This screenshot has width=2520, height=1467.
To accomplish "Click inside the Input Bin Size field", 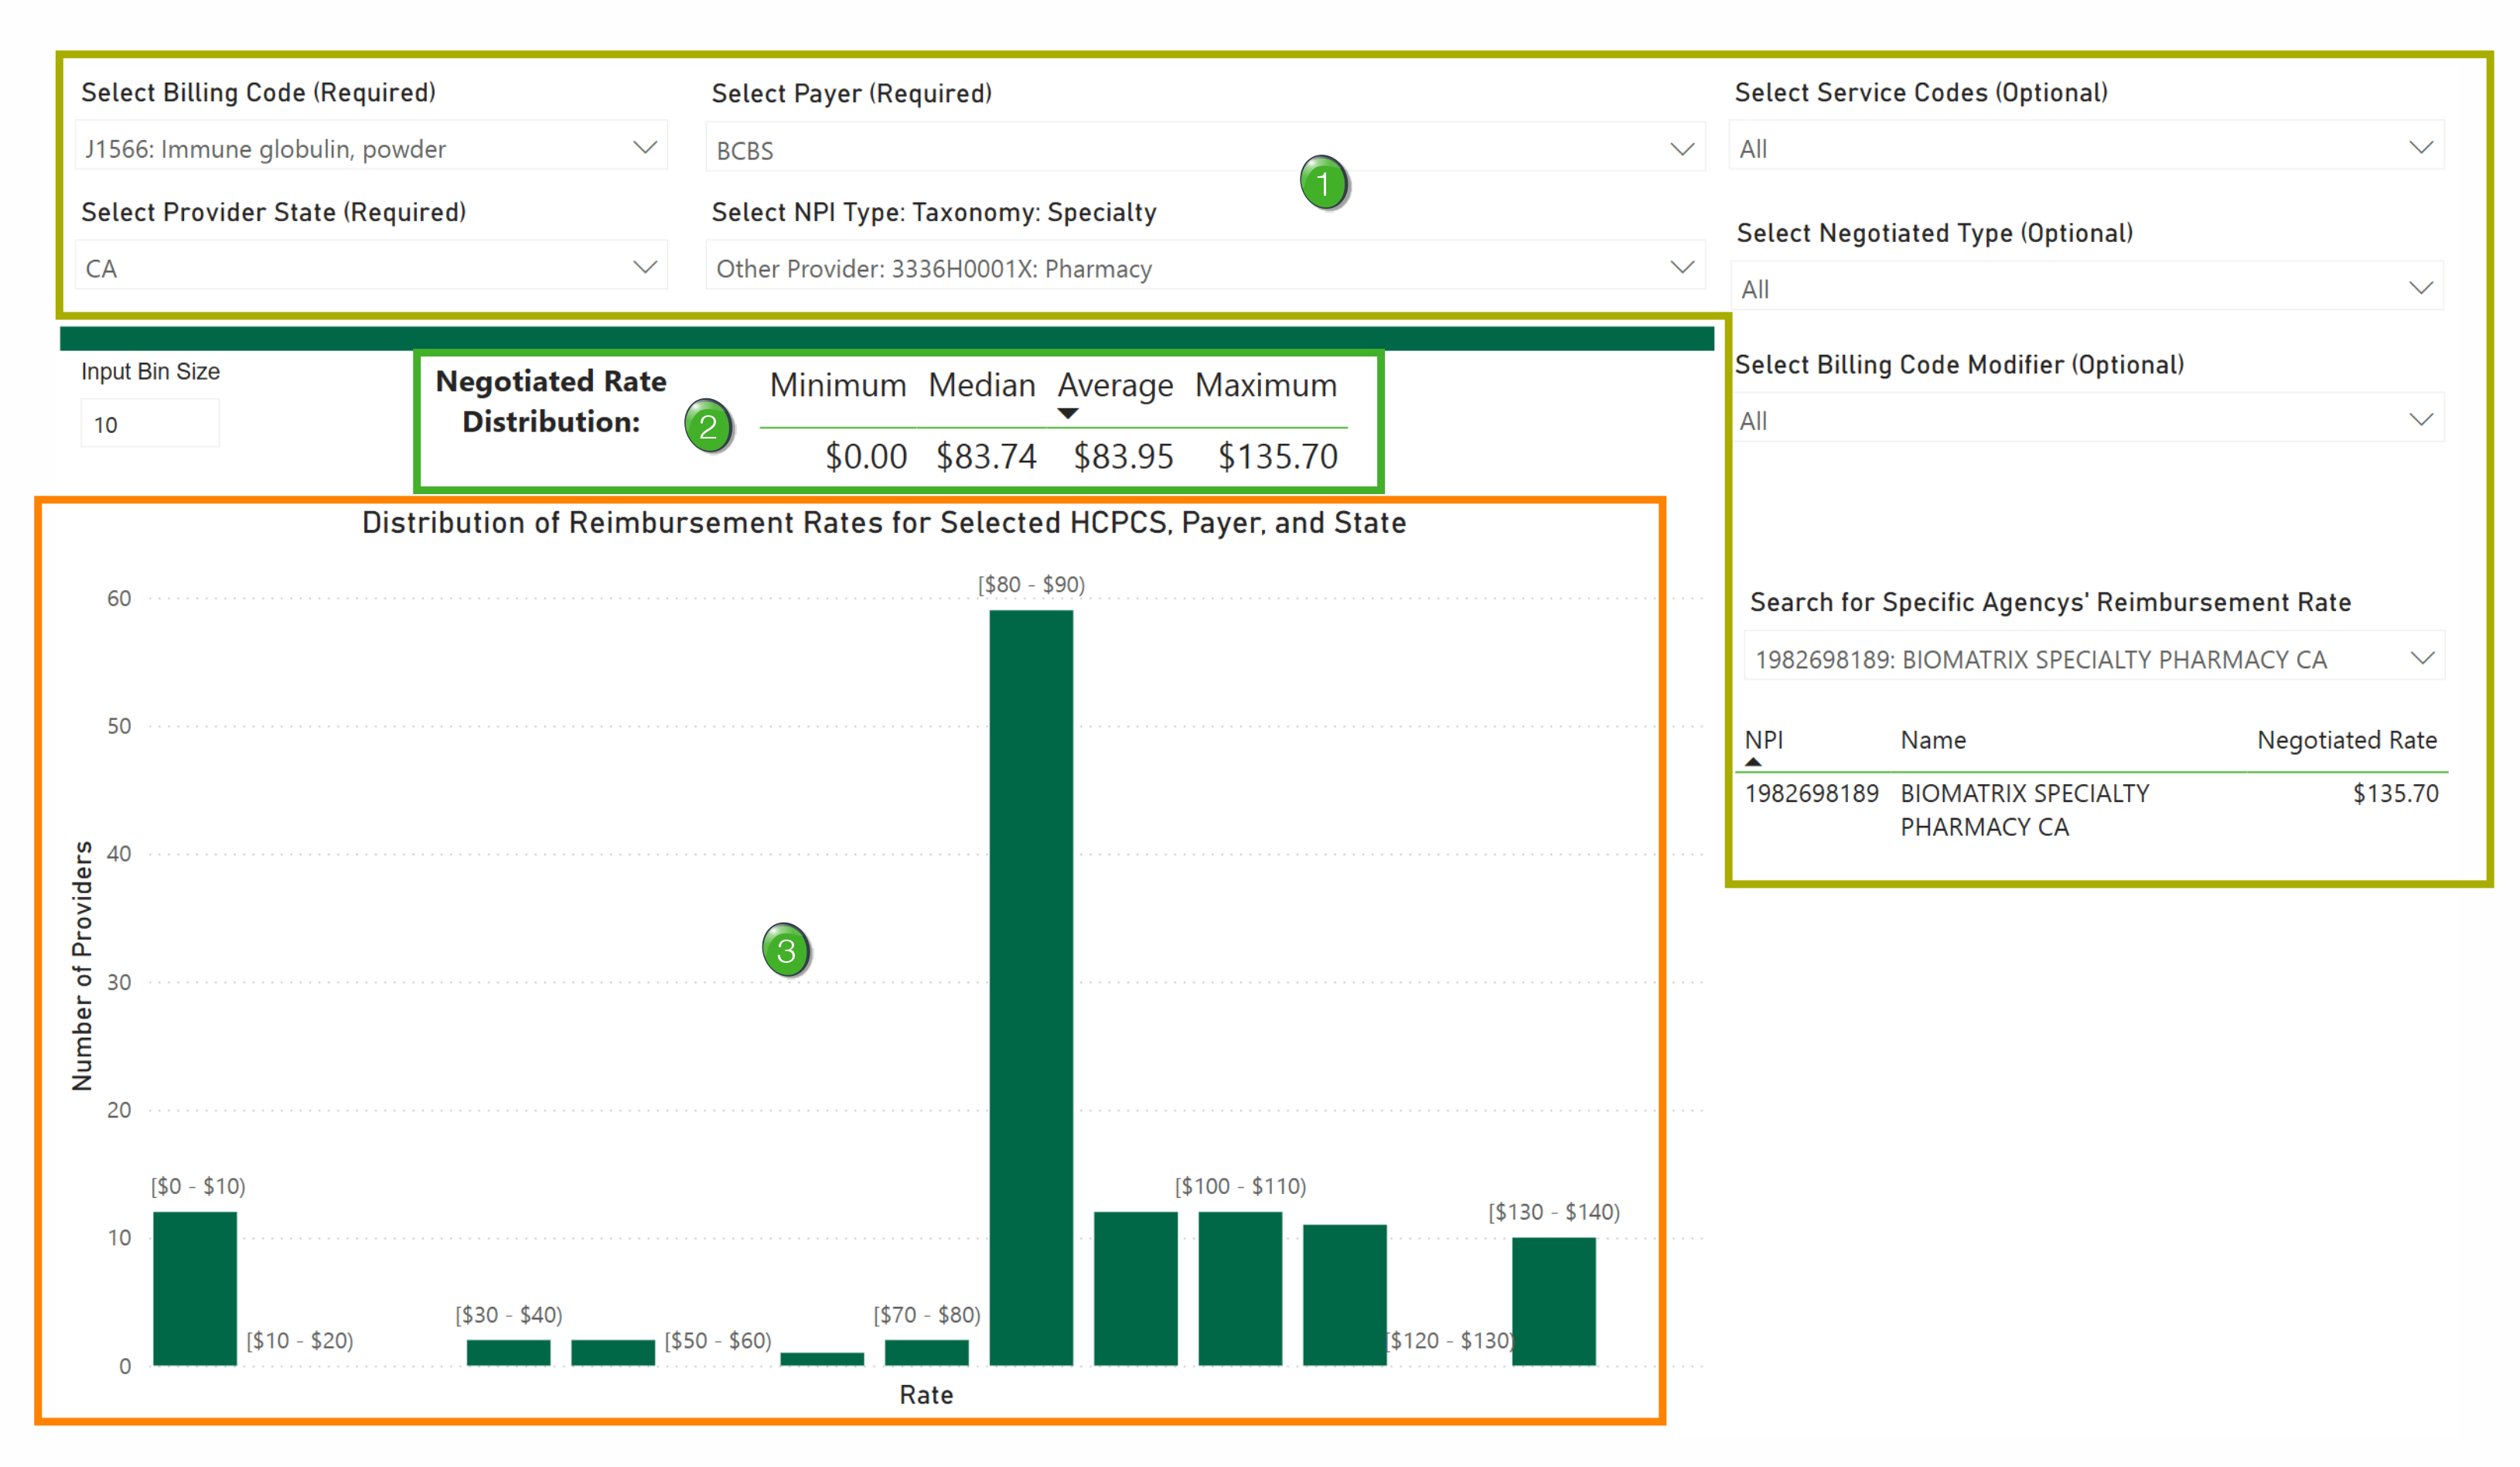I will [x=149, y=422].
